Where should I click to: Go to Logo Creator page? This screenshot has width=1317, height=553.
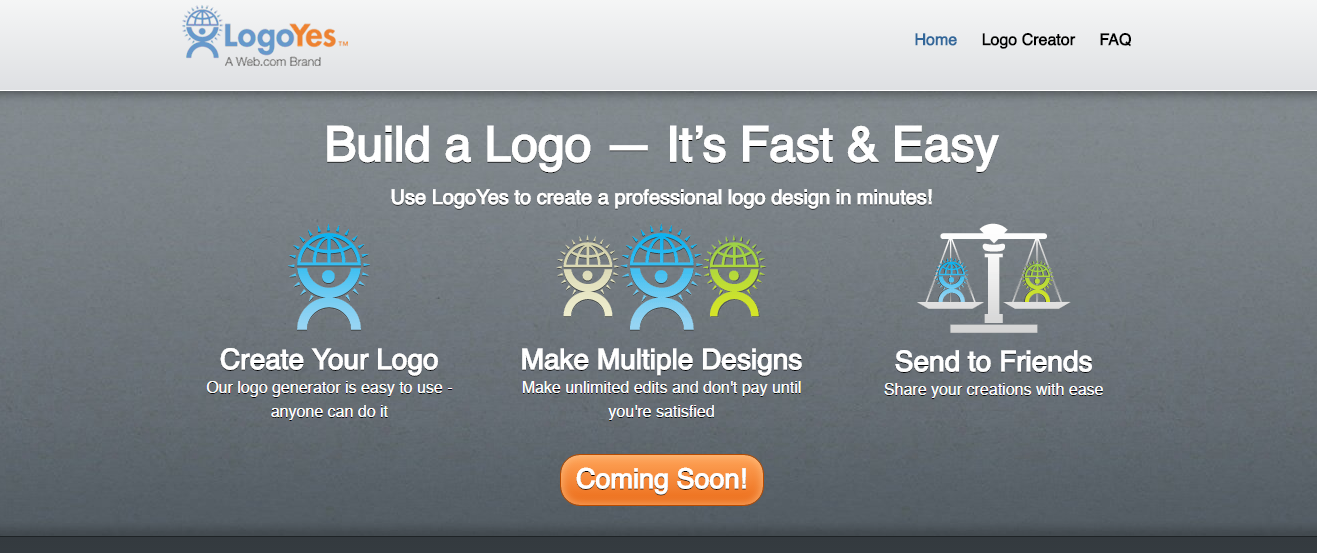[x=1028, y=40]
